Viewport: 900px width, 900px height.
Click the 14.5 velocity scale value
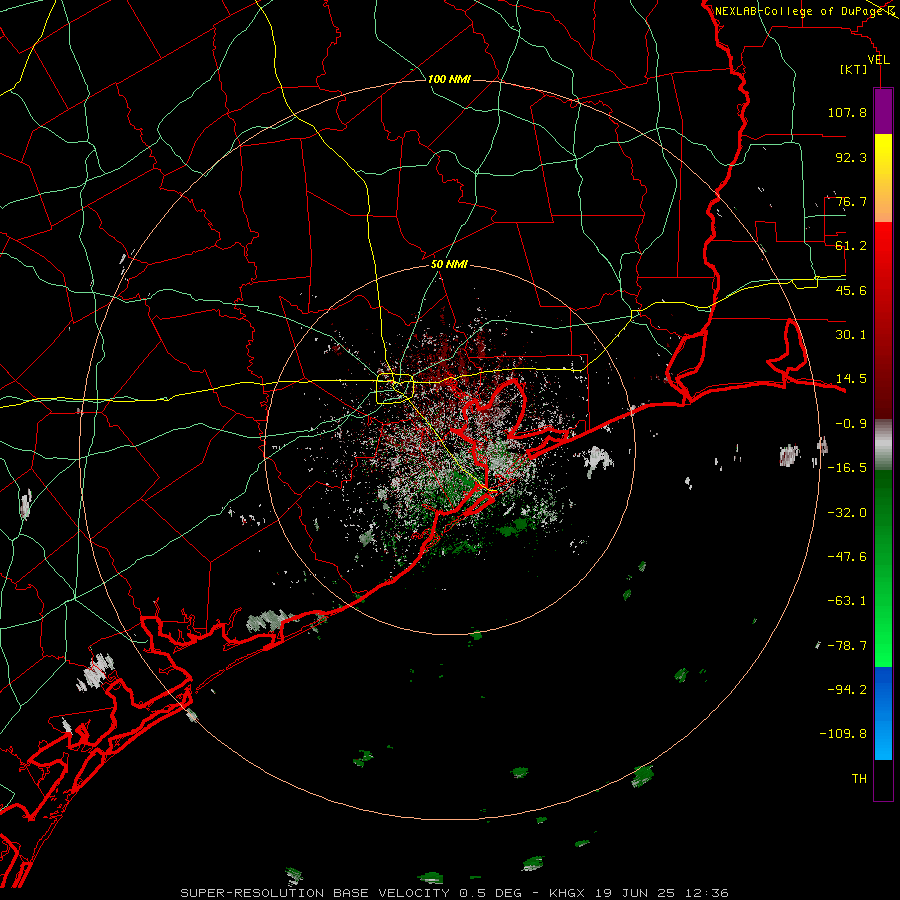pyautogui.click(x=851, y=379)
